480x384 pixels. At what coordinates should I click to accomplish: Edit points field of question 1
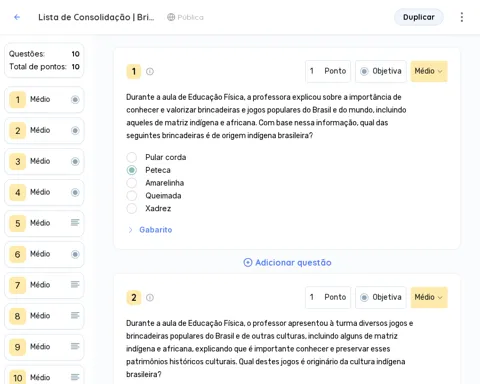(x=328, y=71)
